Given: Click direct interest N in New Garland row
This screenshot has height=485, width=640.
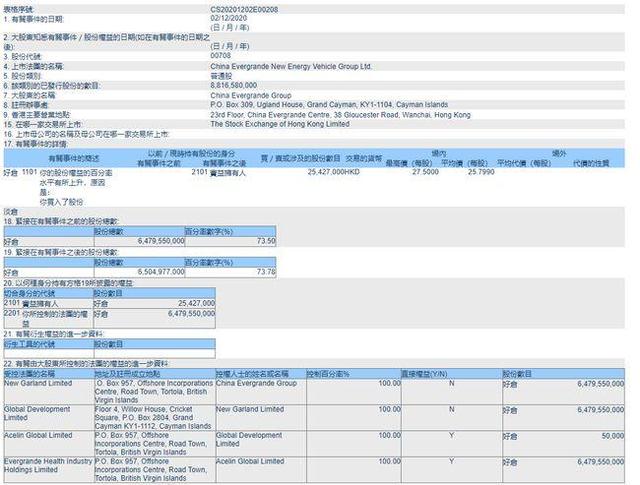Looking at the screenshot, I should [x=451, y=383].
